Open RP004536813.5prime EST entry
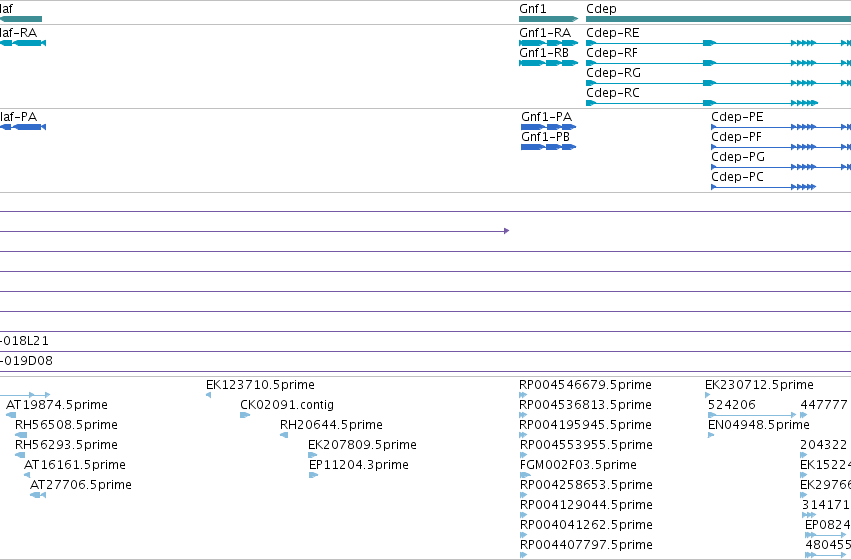 click(585, 405)
